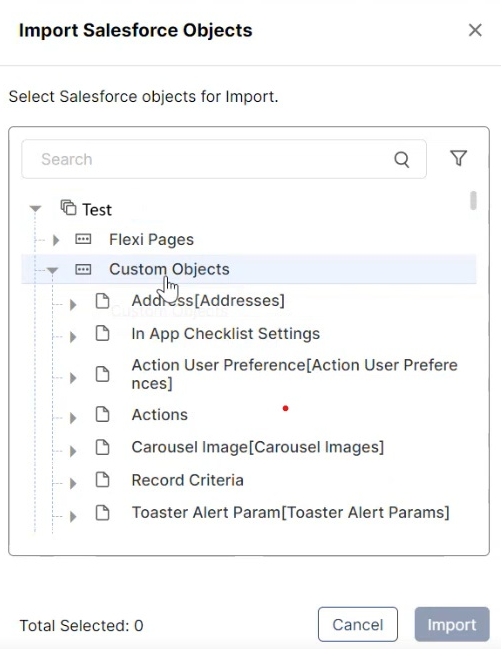Select Address[Addresses] in the tree

point(208,300)
